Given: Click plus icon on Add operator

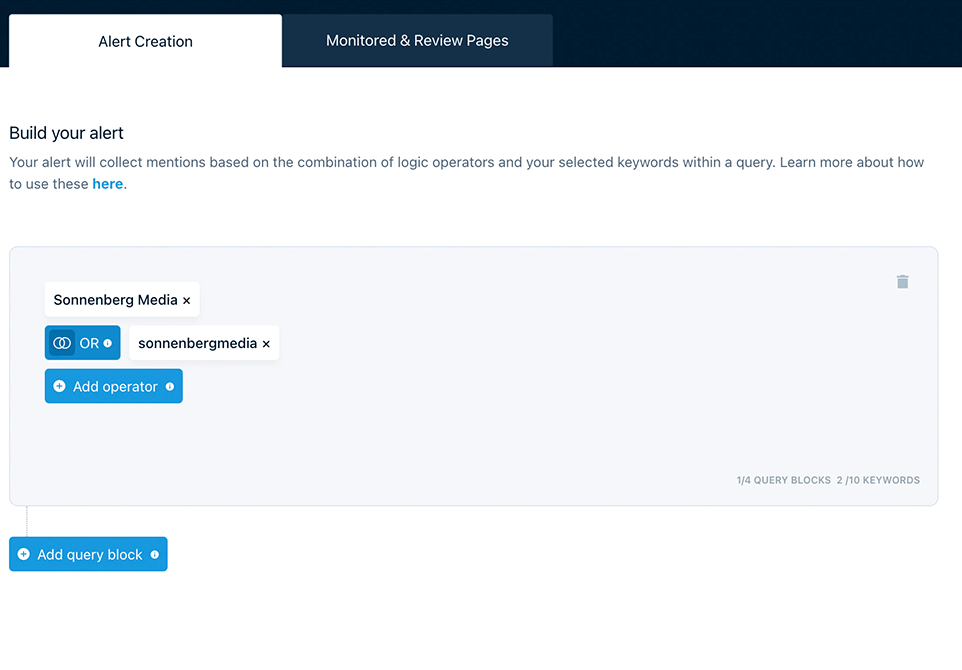Looking at the screenshot, I should (x=60, y=386).
